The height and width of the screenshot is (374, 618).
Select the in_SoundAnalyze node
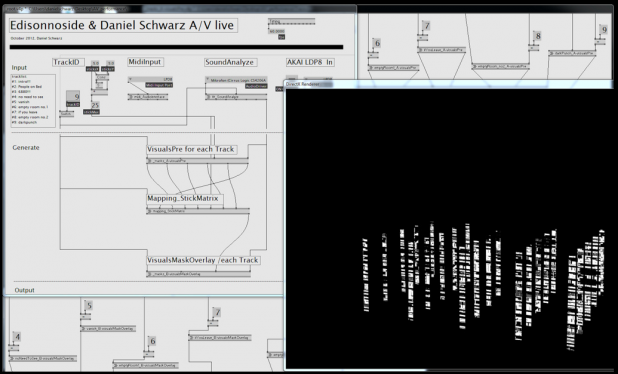coord(236,97)
